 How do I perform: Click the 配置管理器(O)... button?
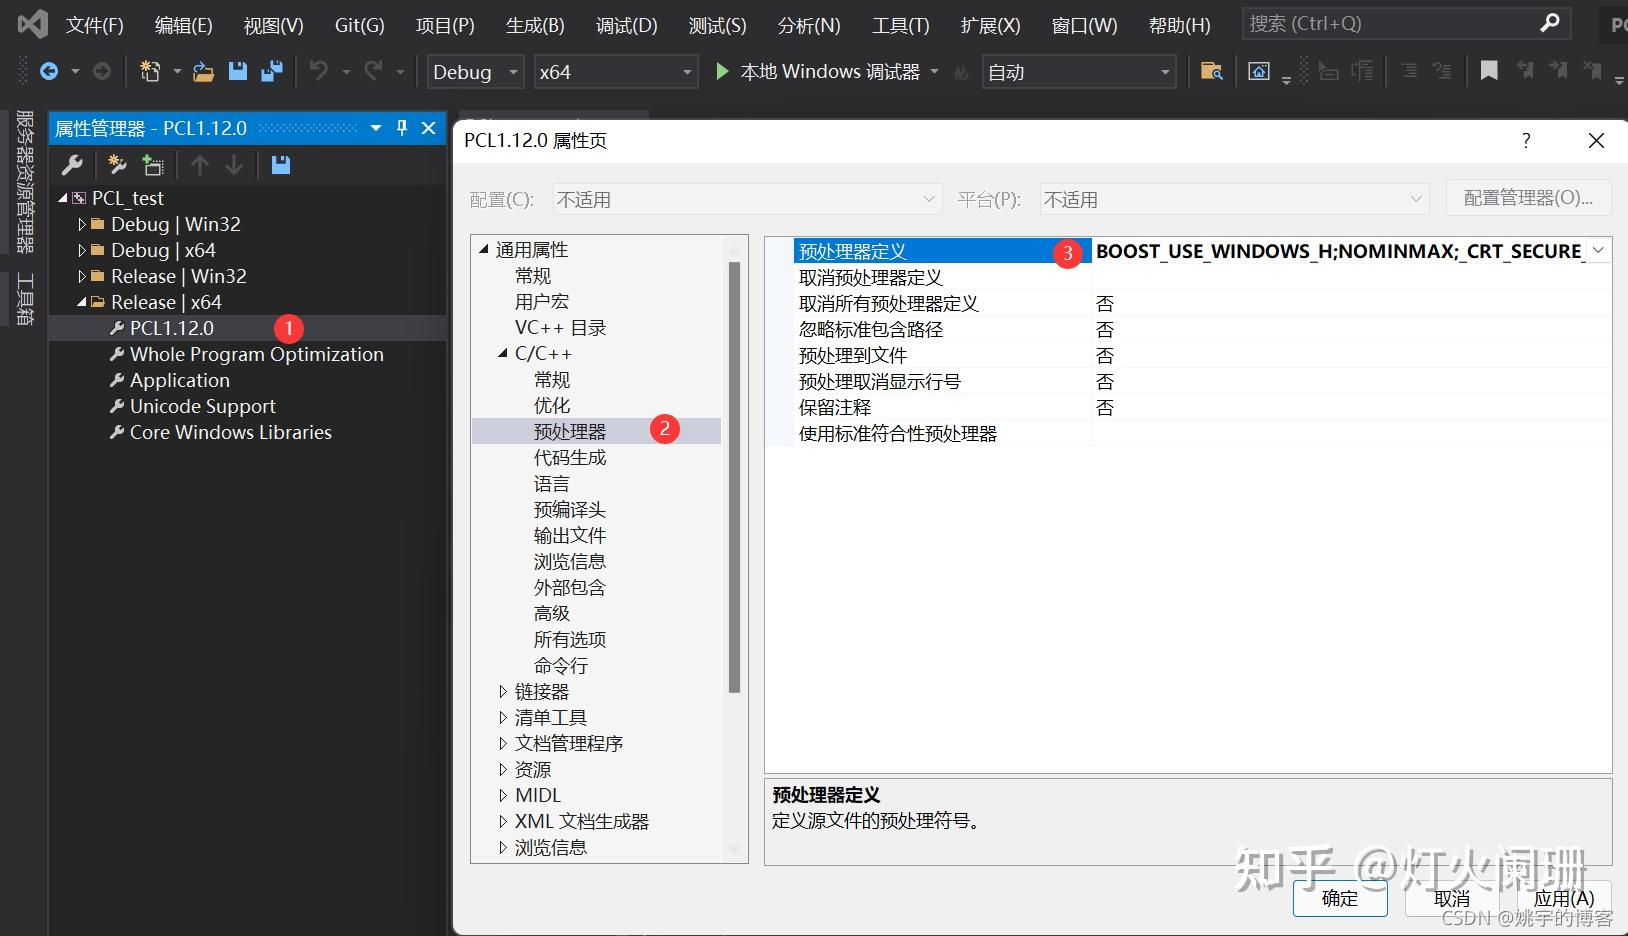pos(1528,198)
